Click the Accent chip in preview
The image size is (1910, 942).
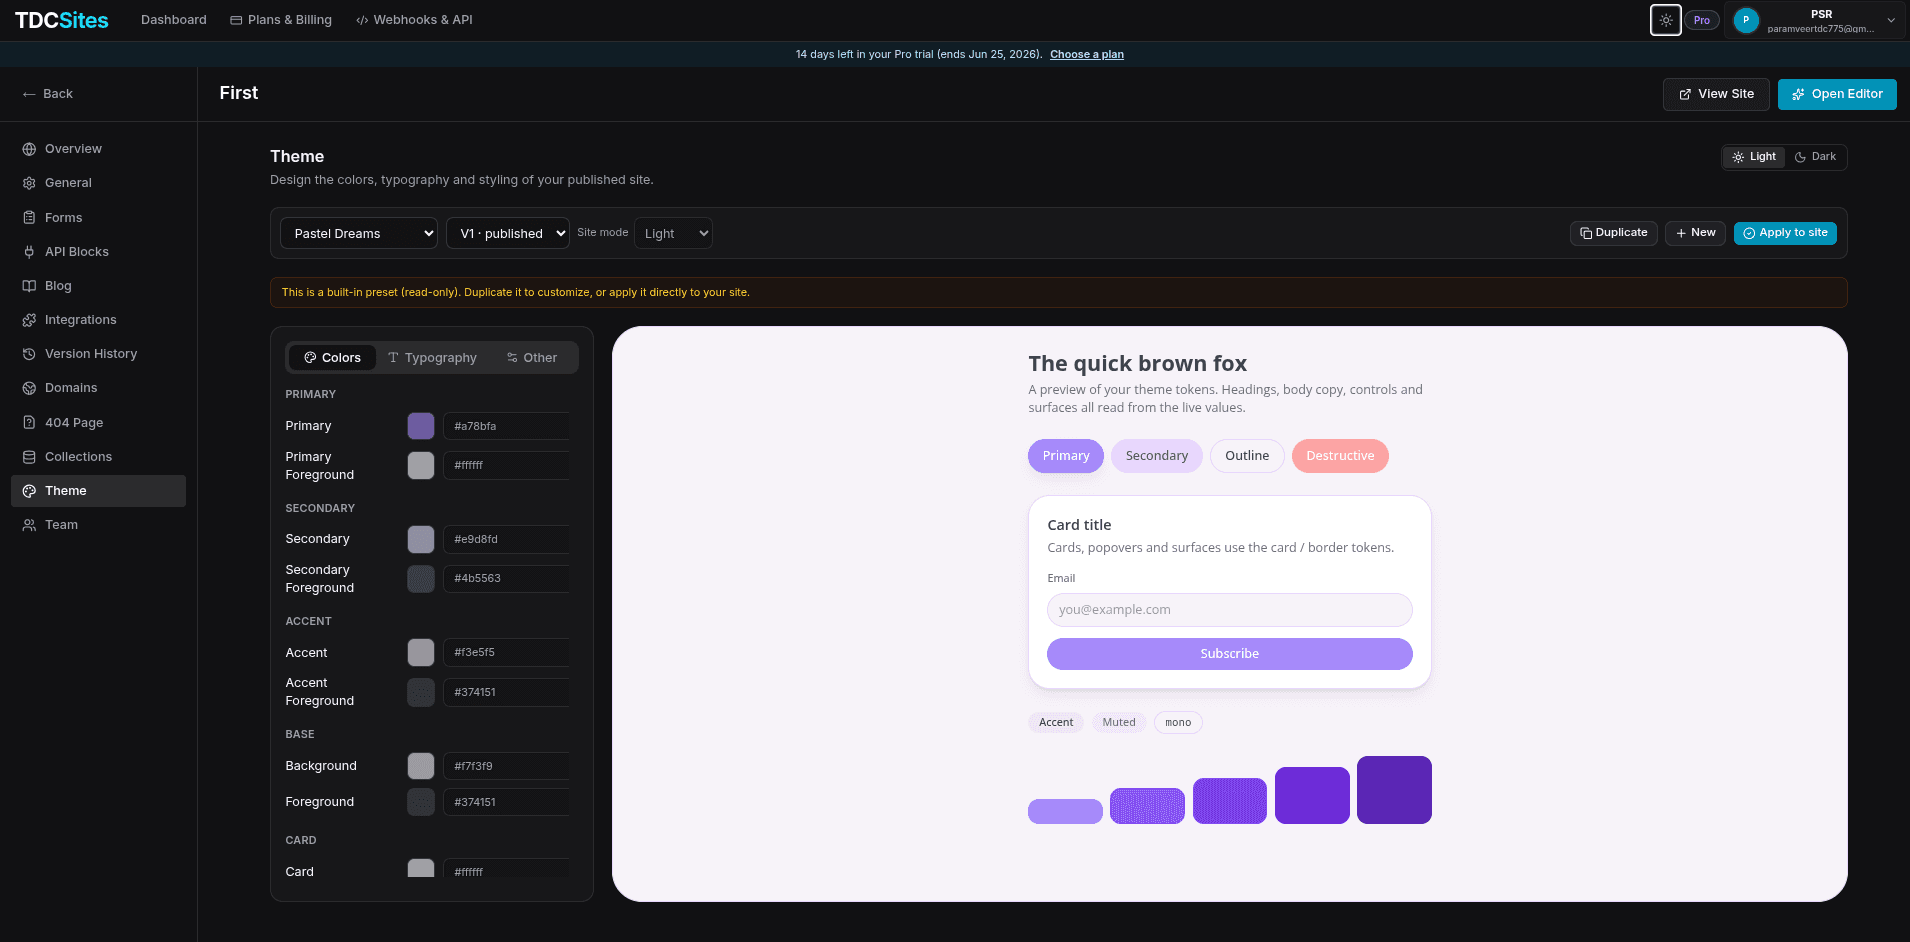point(1056,723)
